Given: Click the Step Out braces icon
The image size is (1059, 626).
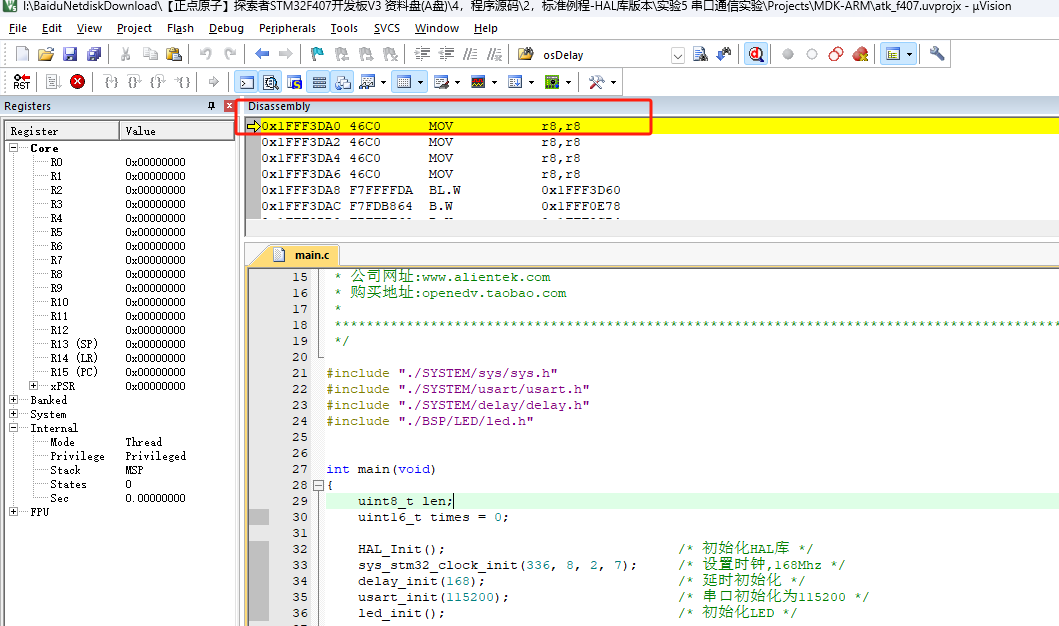Looking at the screenshot, I should pos(158,82).
